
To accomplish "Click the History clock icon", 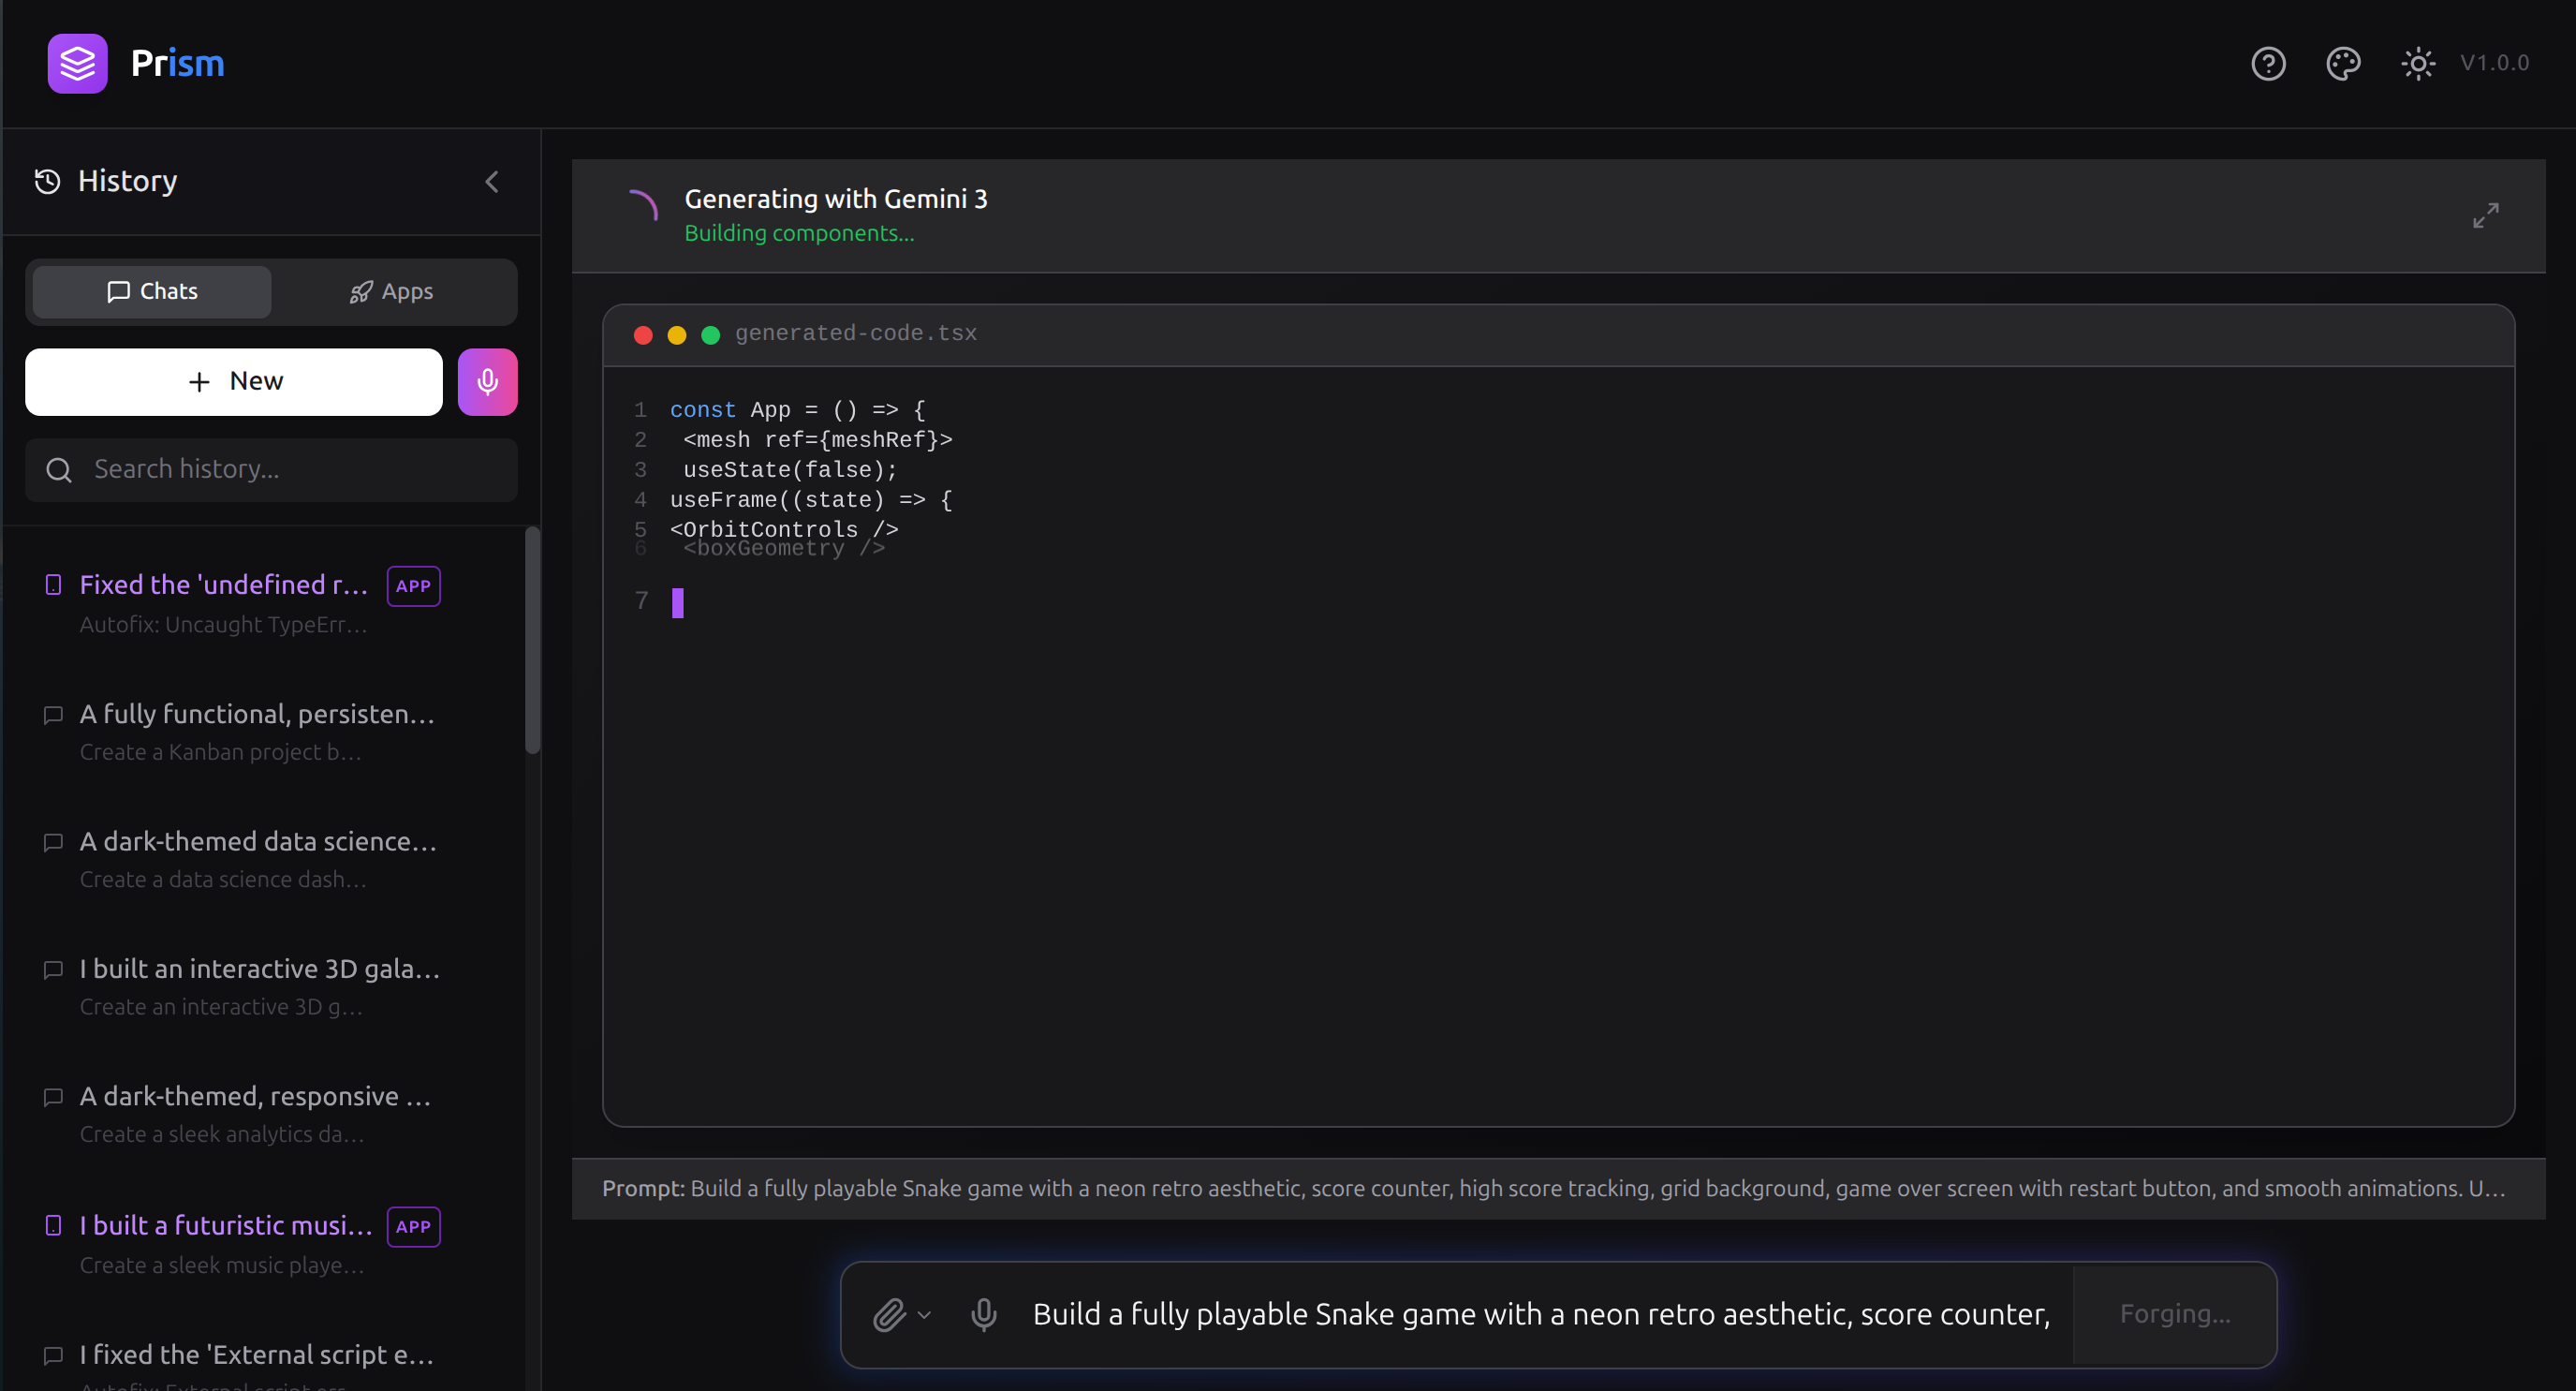I will (47, 181).
